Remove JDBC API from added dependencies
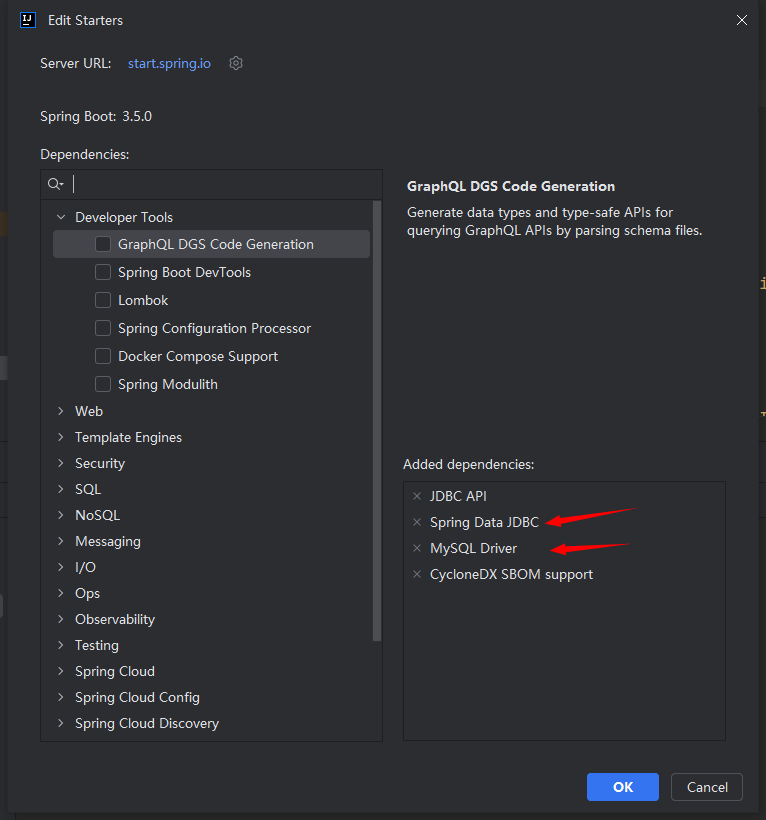Screen dimensions: 766x820 tap(417, 496)
